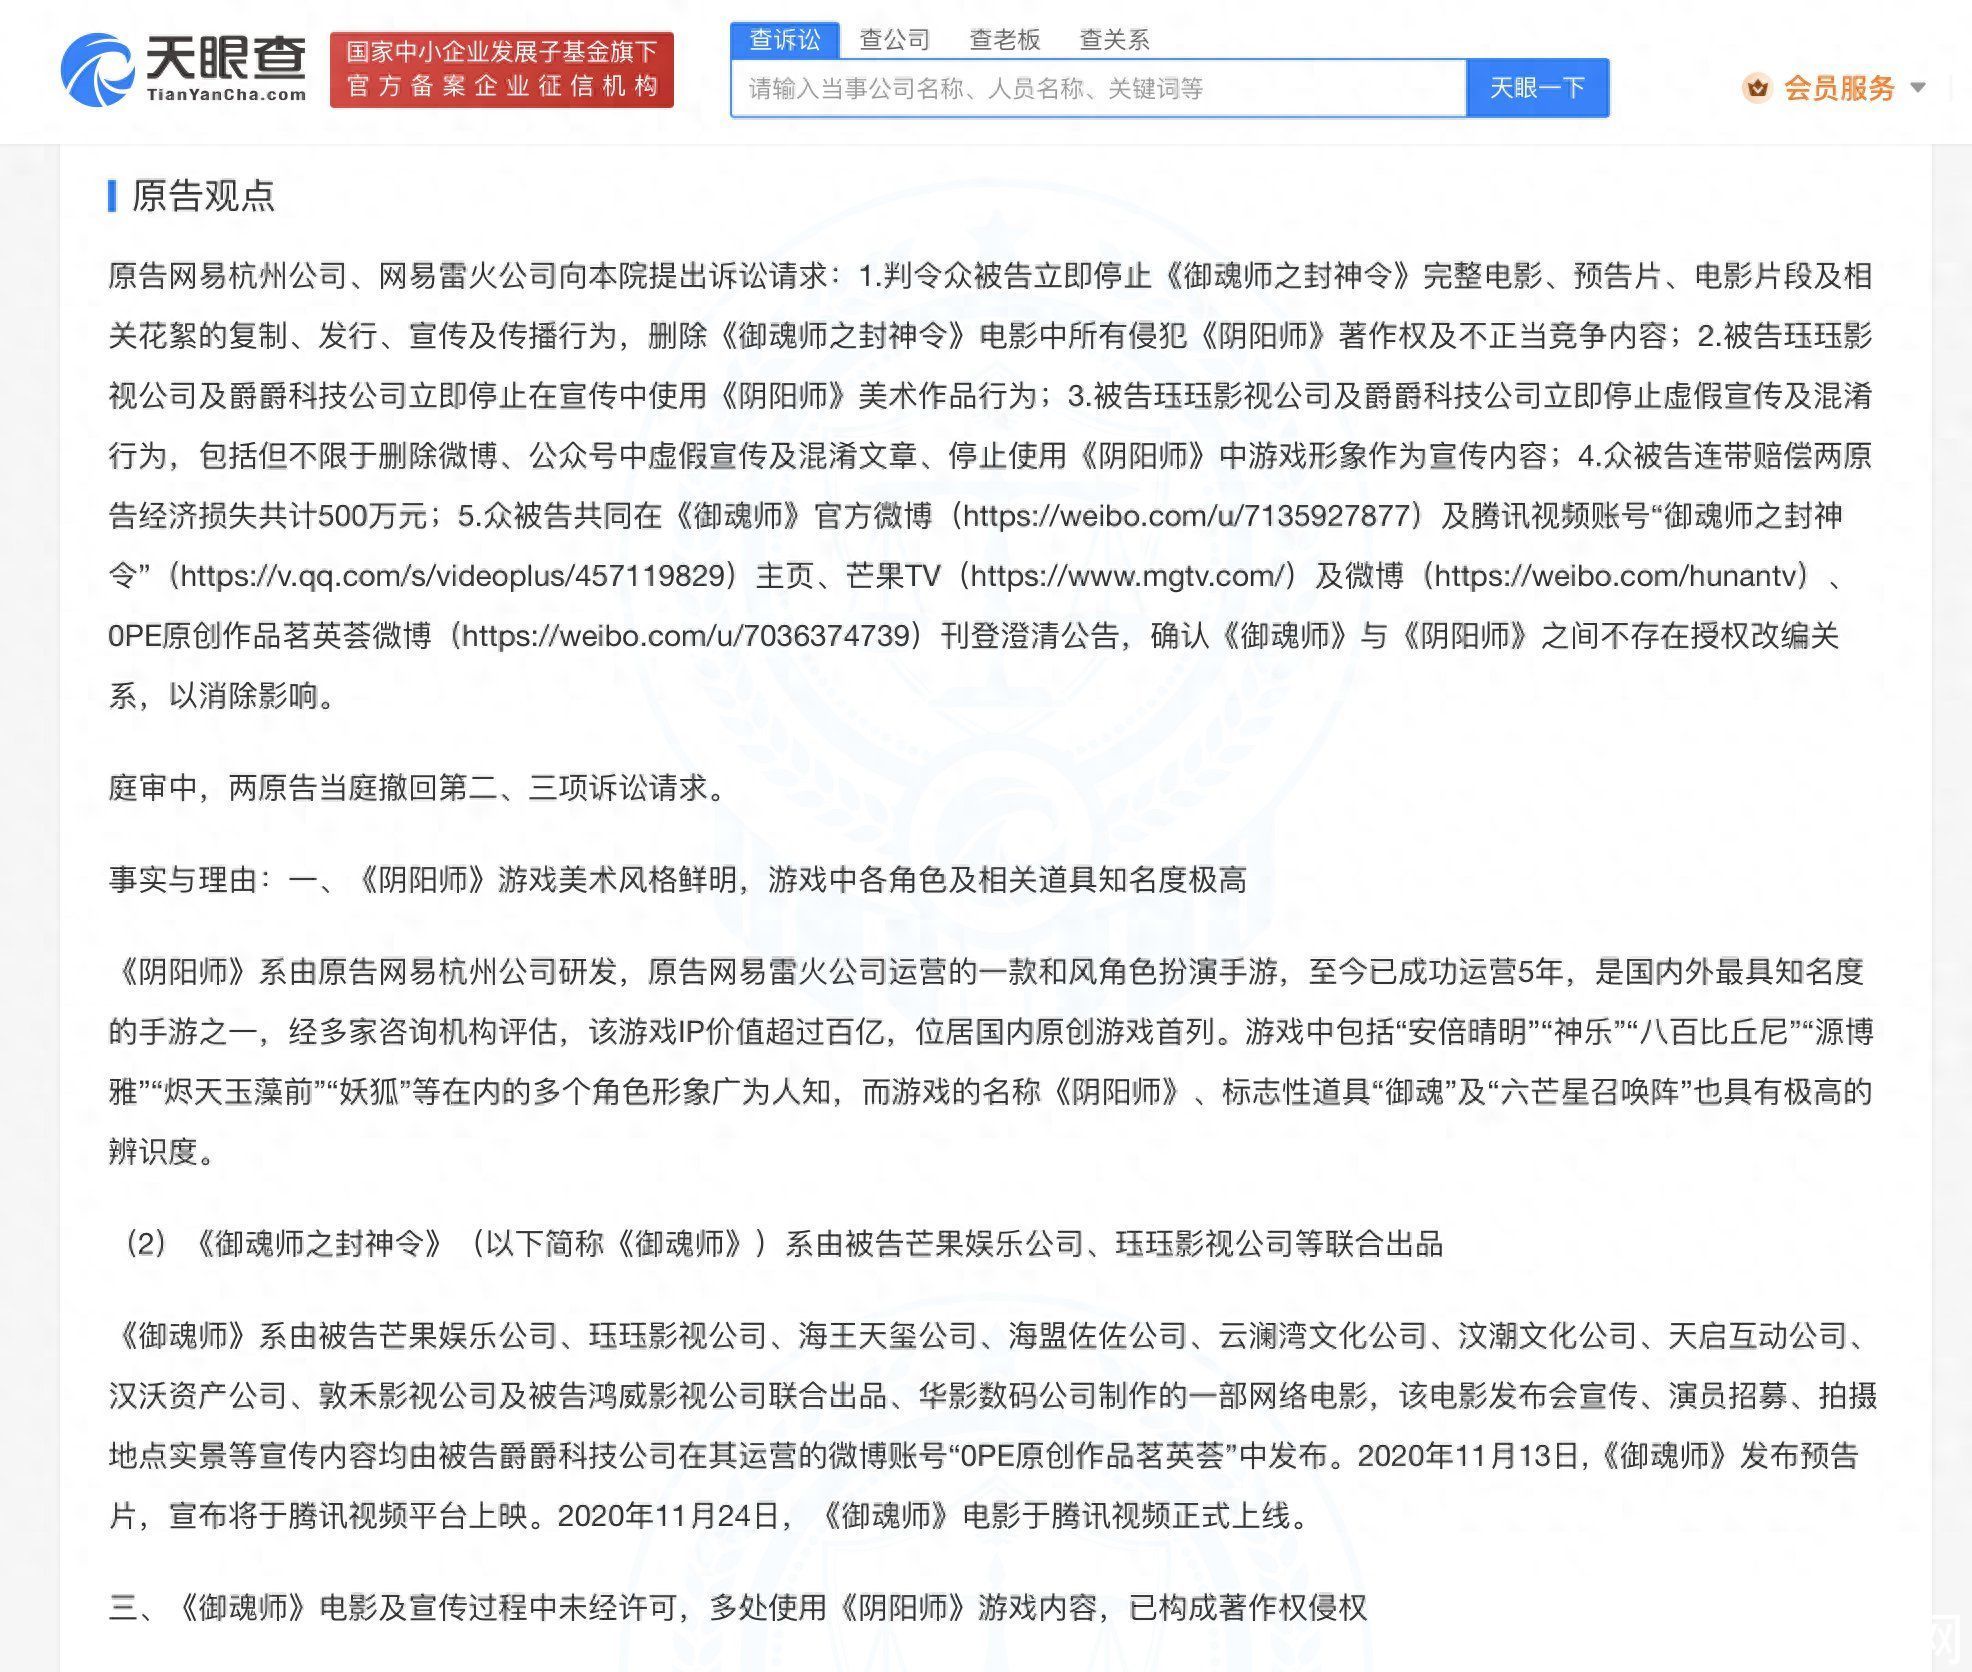Click the weibo.com/hunantv URL text

point(1615,576)
